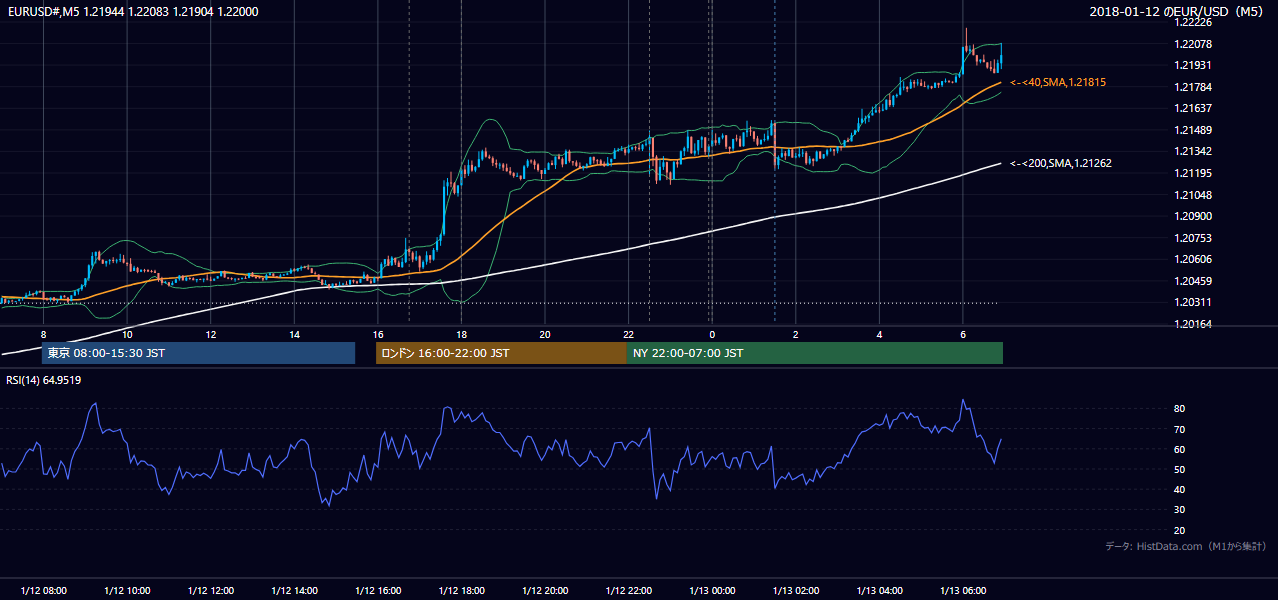1278x600 pixels.
Task: Click the 1/12 10:00 time label
Action: (127, 591)
